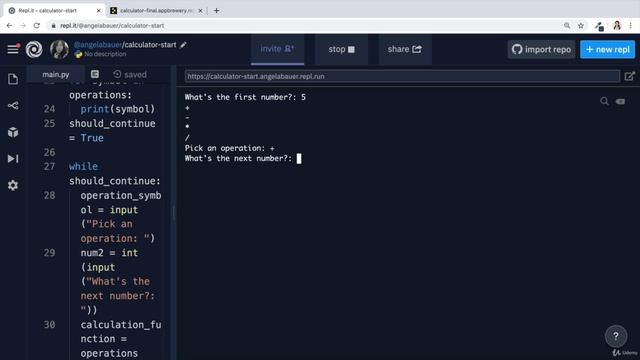Click the repl.run URL field in output pane
This screenshot has width=640, height=360.
click(x=402, y=76)
